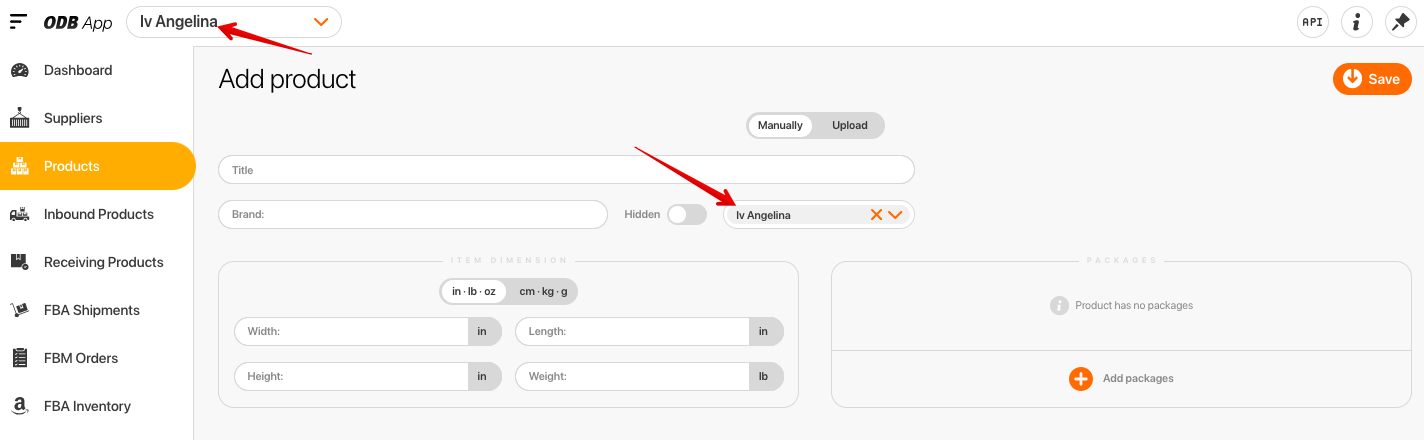
Task: Open the account dropdown in header
Action: pyautogui.click(x=321, y=22)
